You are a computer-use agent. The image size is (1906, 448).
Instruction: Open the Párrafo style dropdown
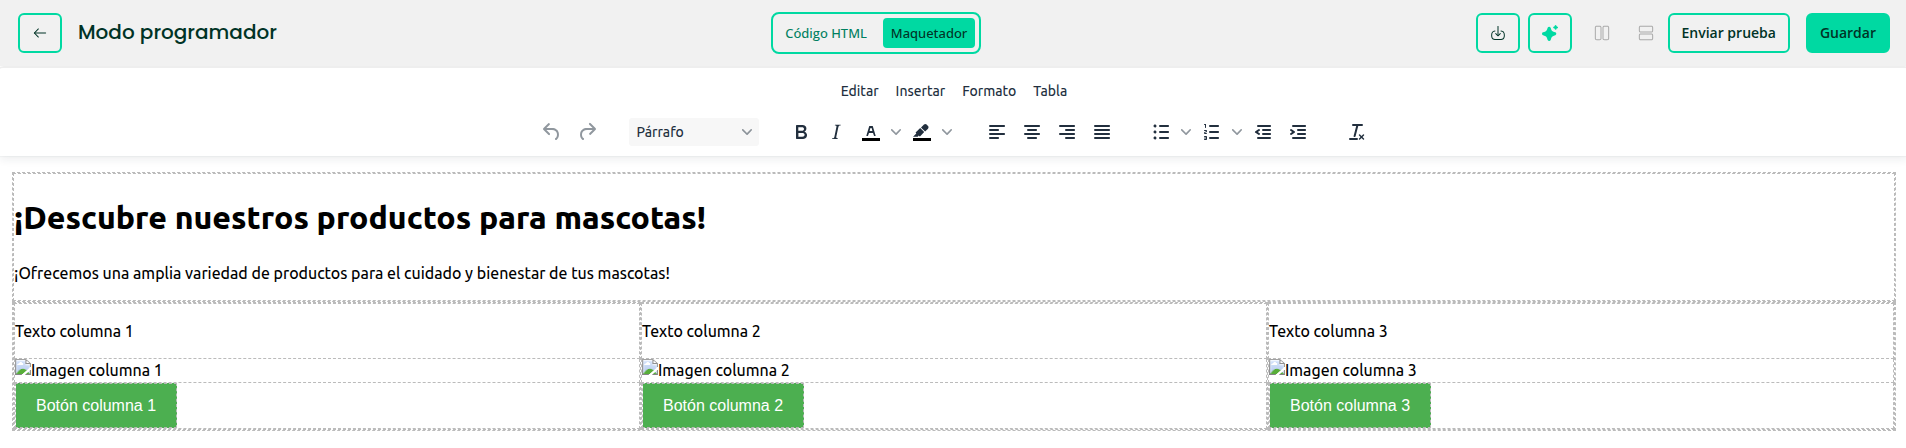[x=693, y=132]
